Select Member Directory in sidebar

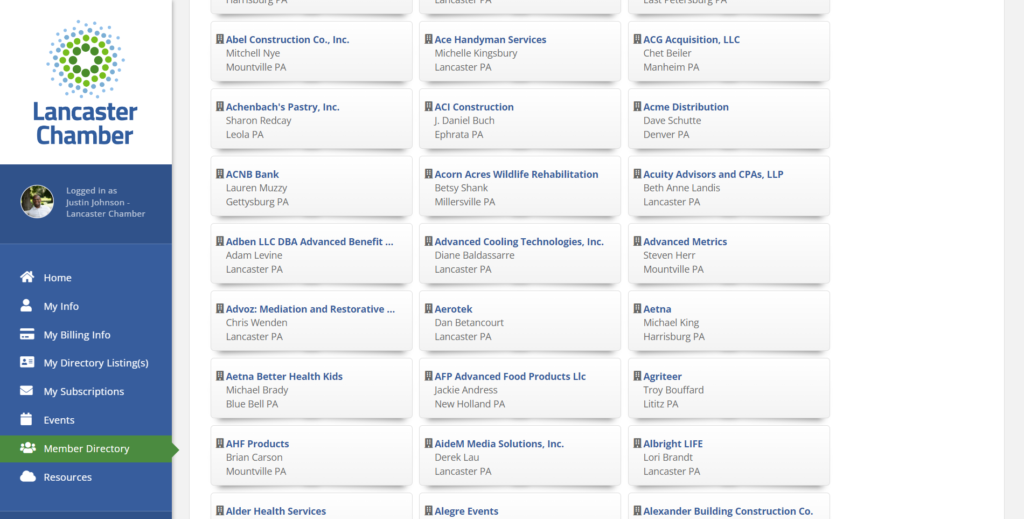86,448
